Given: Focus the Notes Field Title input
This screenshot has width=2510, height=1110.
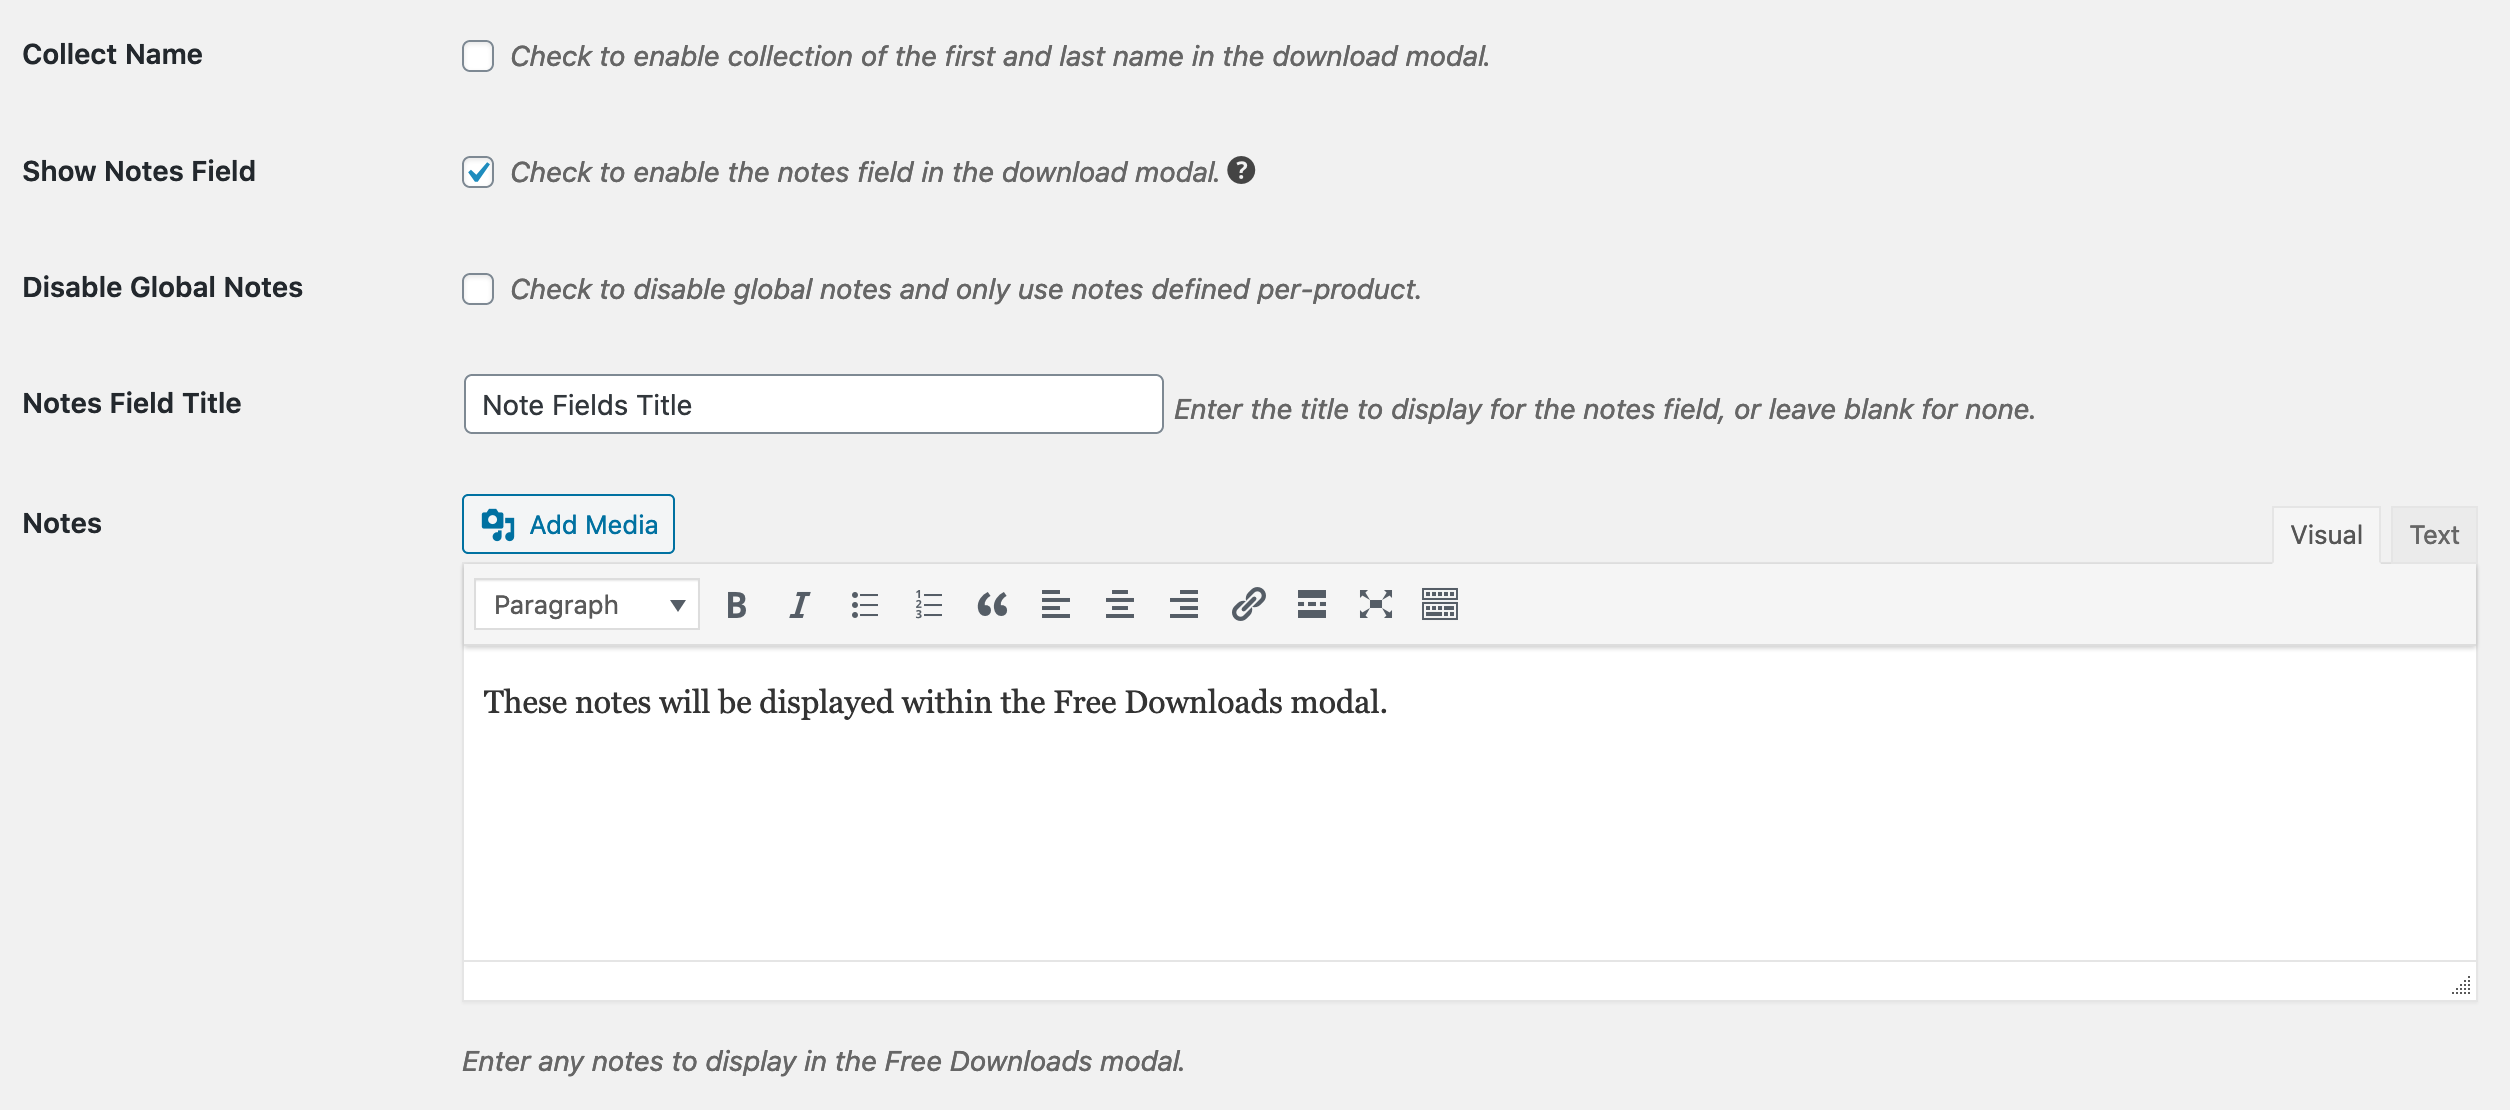Looking at the screenshot, I should pyautogui.click(x=813, y=404).
